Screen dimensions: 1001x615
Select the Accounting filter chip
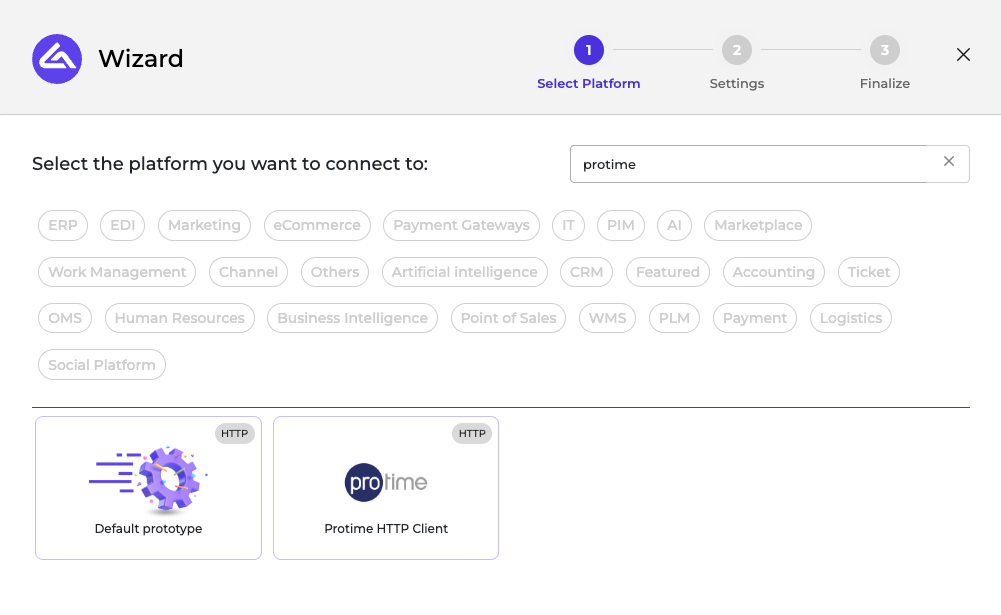pyautogui.click(x=774, y=272)
